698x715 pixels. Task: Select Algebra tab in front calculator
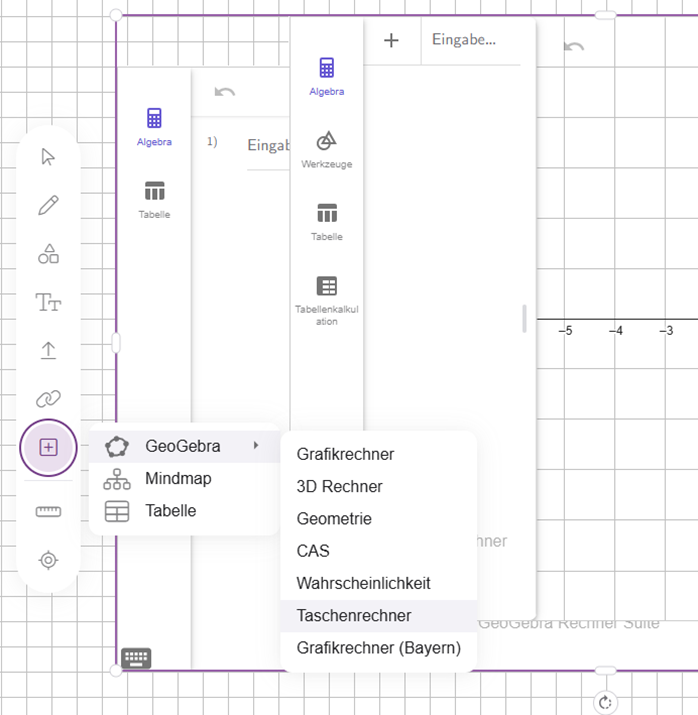click(326, 77)
